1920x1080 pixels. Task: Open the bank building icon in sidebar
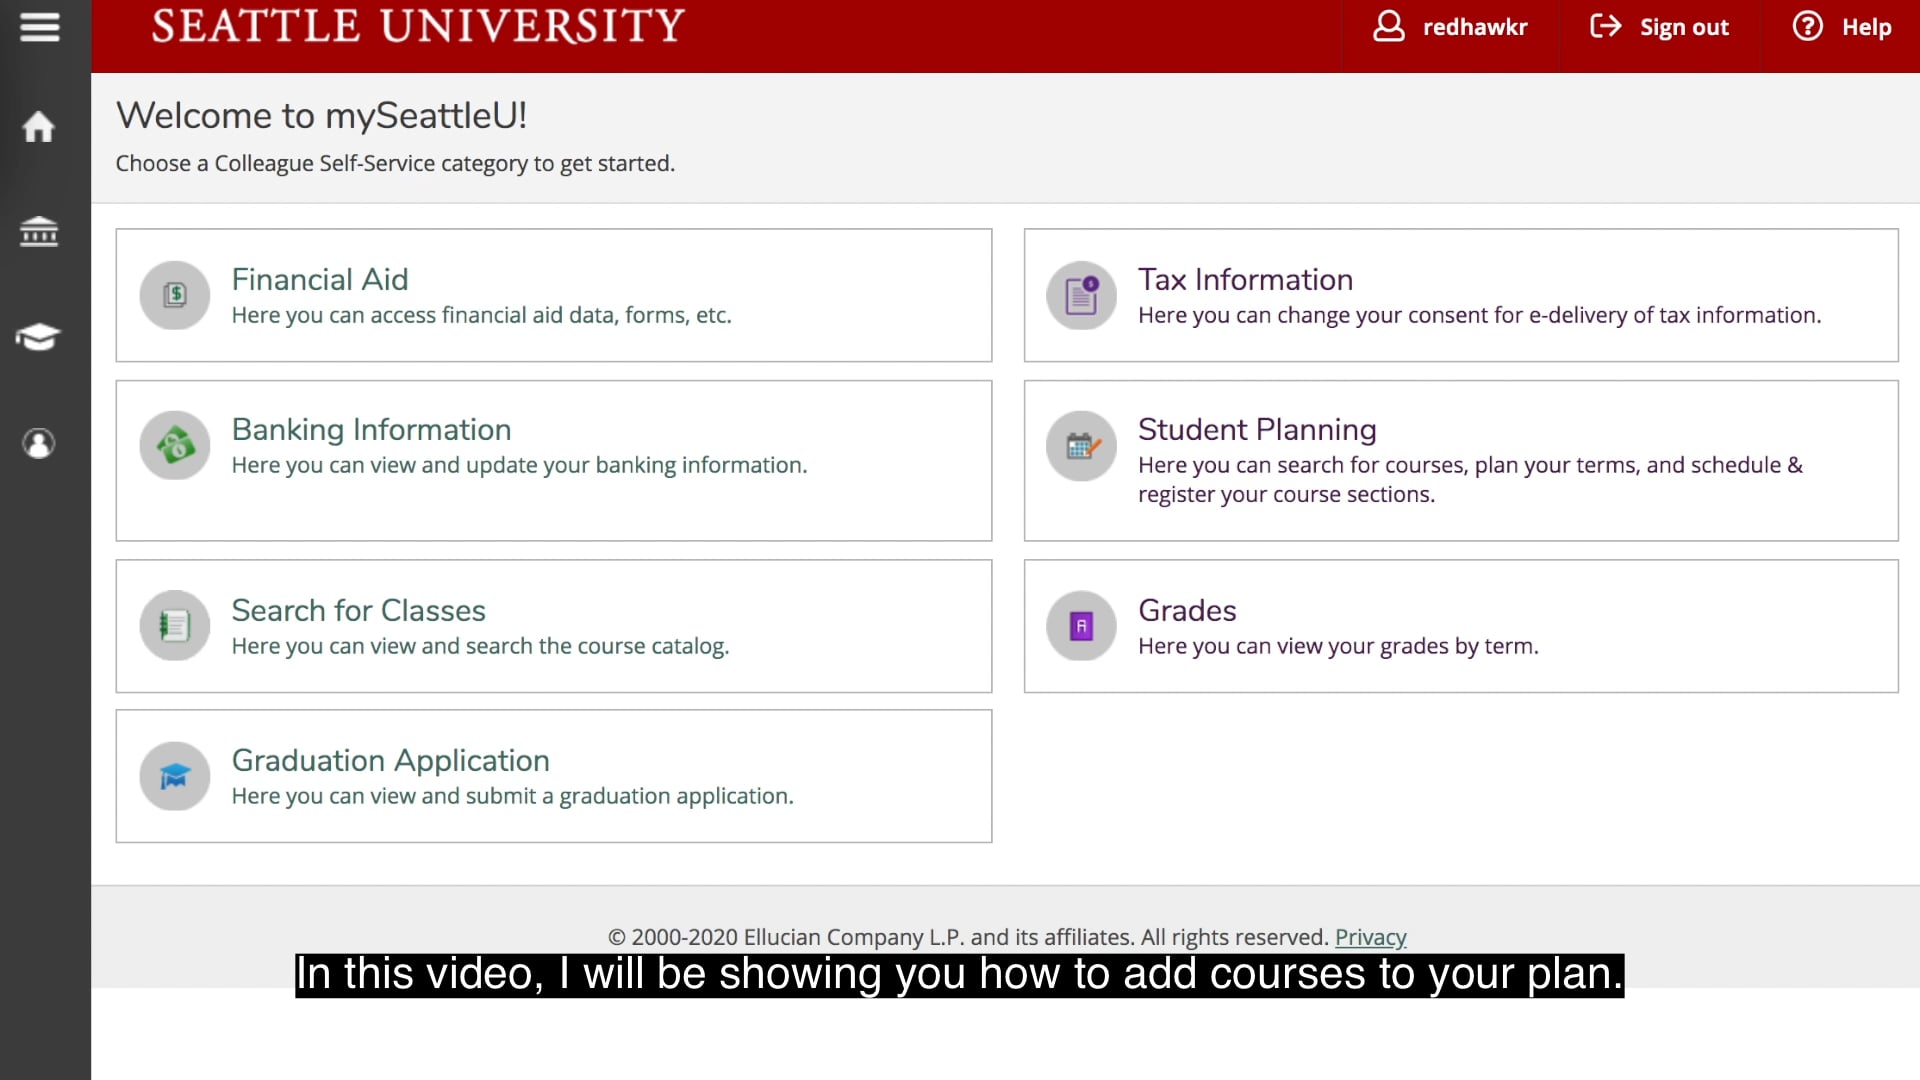coord(39,232)
